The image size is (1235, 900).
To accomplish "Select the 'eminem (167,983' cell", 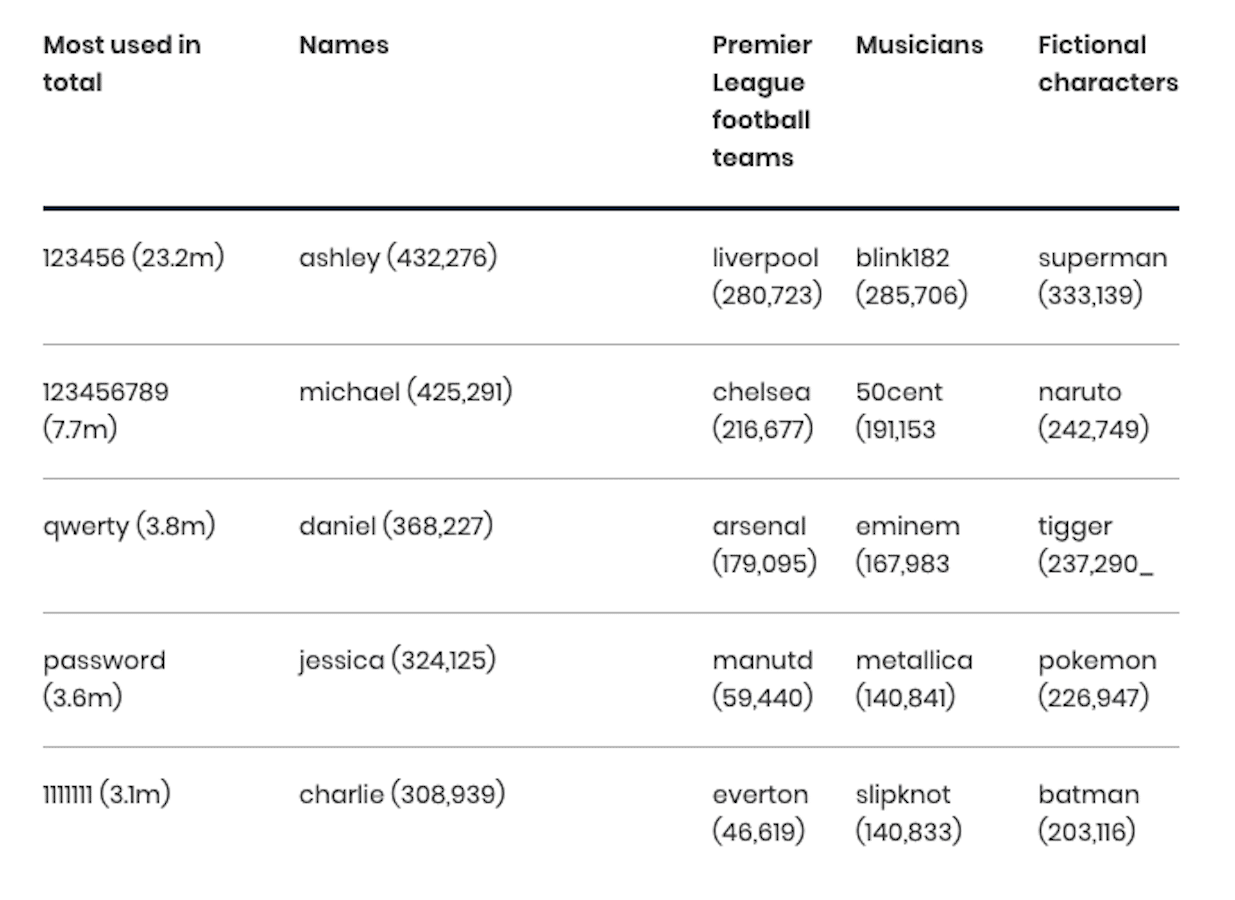I will coord(907,545).
